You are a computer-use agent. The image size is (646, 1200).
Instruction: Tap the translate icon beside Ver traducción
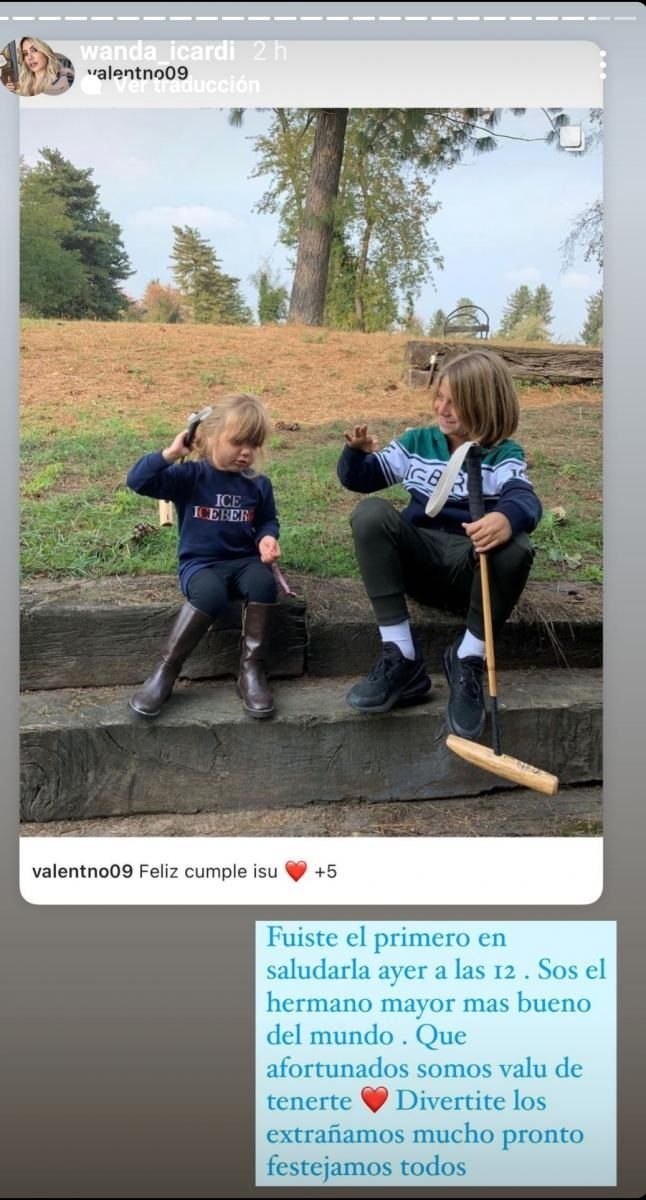point(91,87)
